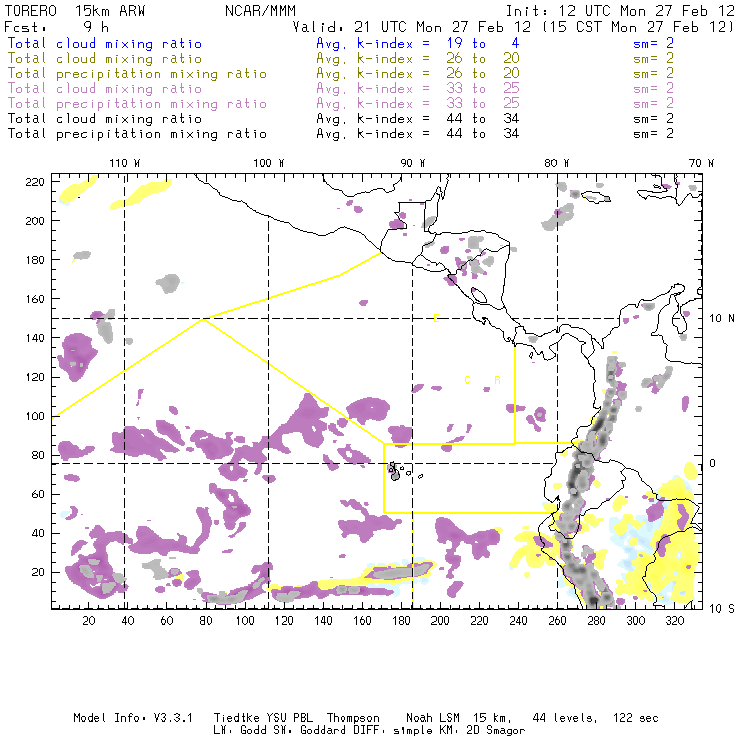Click the x-axis grid label '260'
This screenshot has height=740, width=740.
pos(557,621)
